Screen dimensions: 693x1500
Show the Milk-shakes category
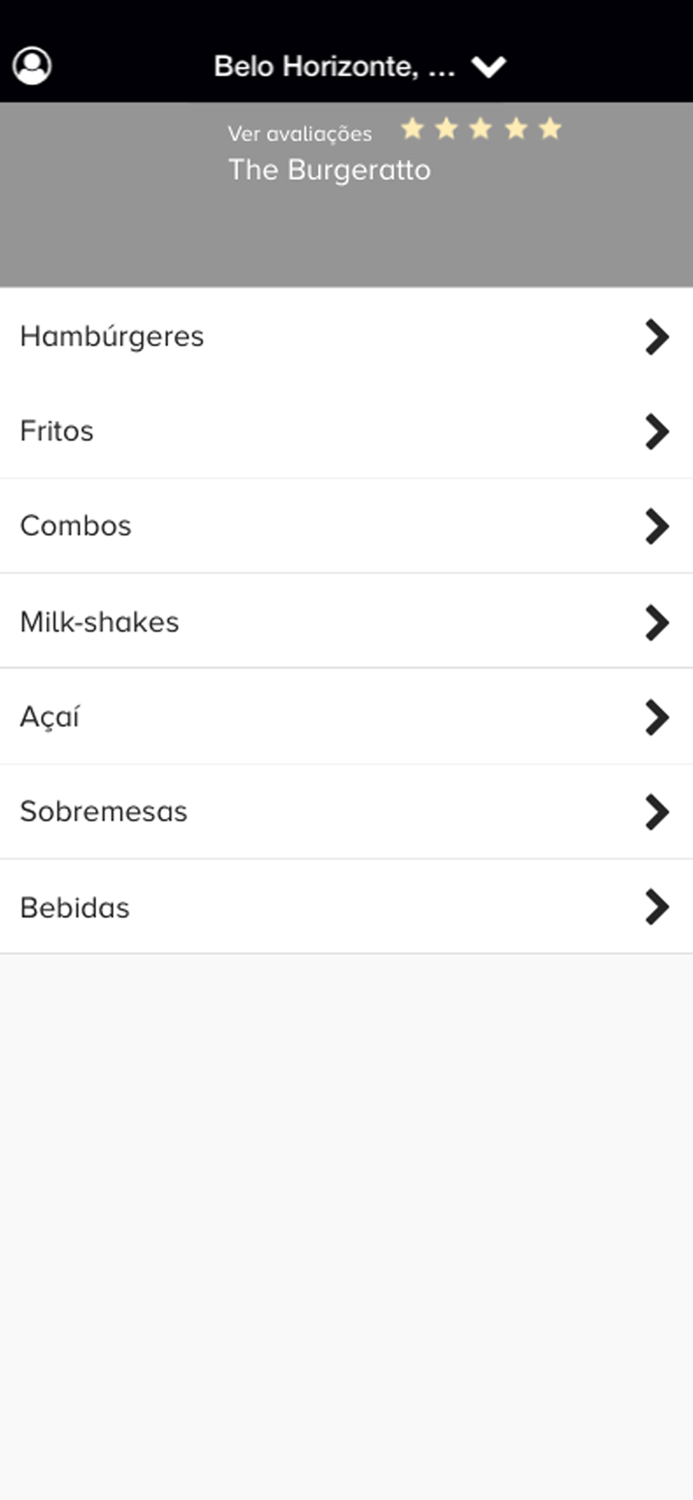tap(100, 622)
